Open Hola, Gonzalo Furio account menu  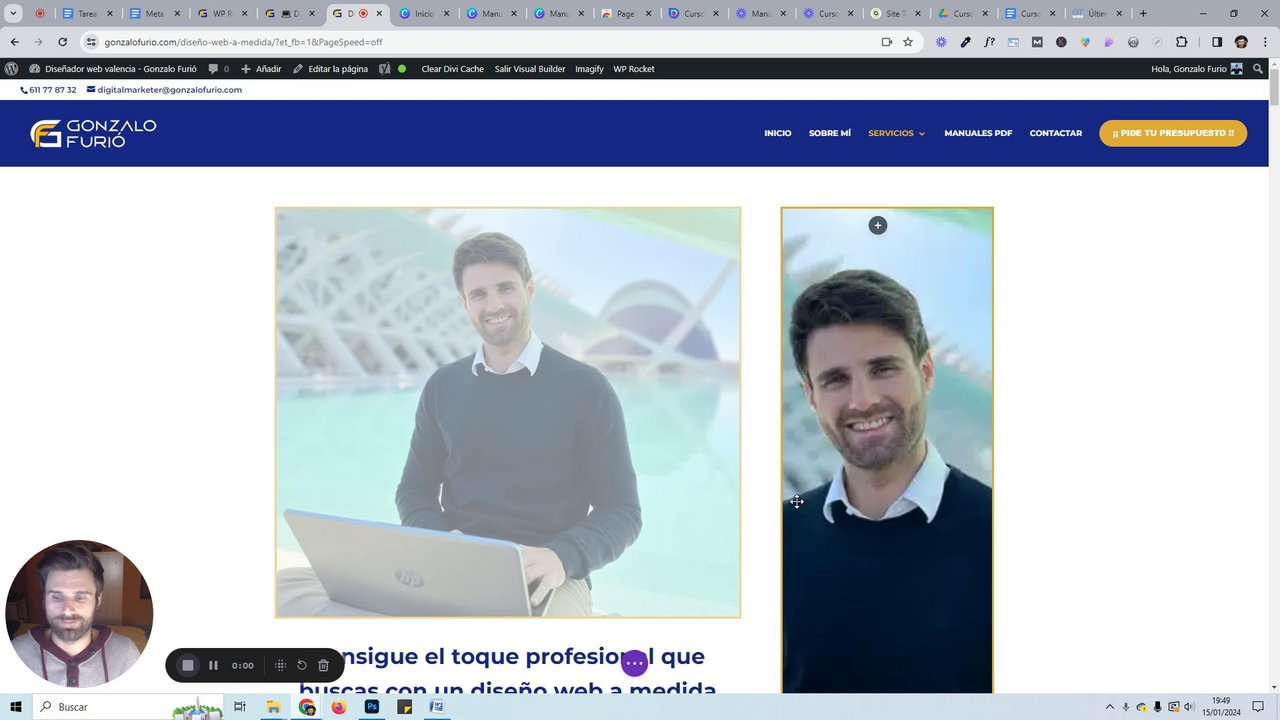(1196, 69)
